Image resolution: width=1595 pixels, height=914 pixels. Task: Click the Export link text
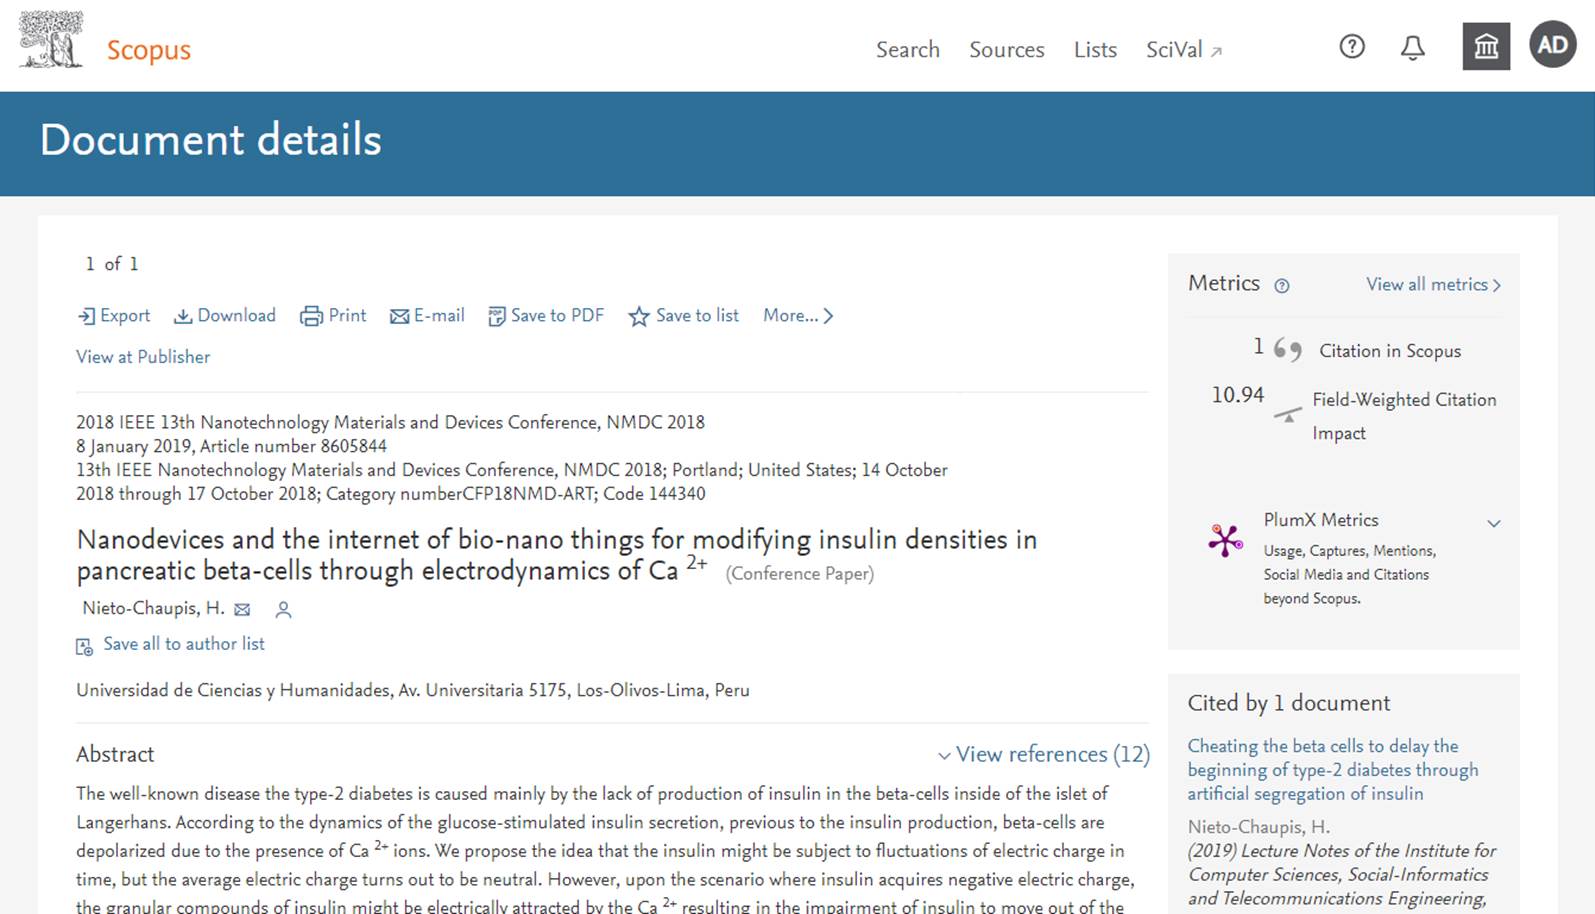pos(125,315)
